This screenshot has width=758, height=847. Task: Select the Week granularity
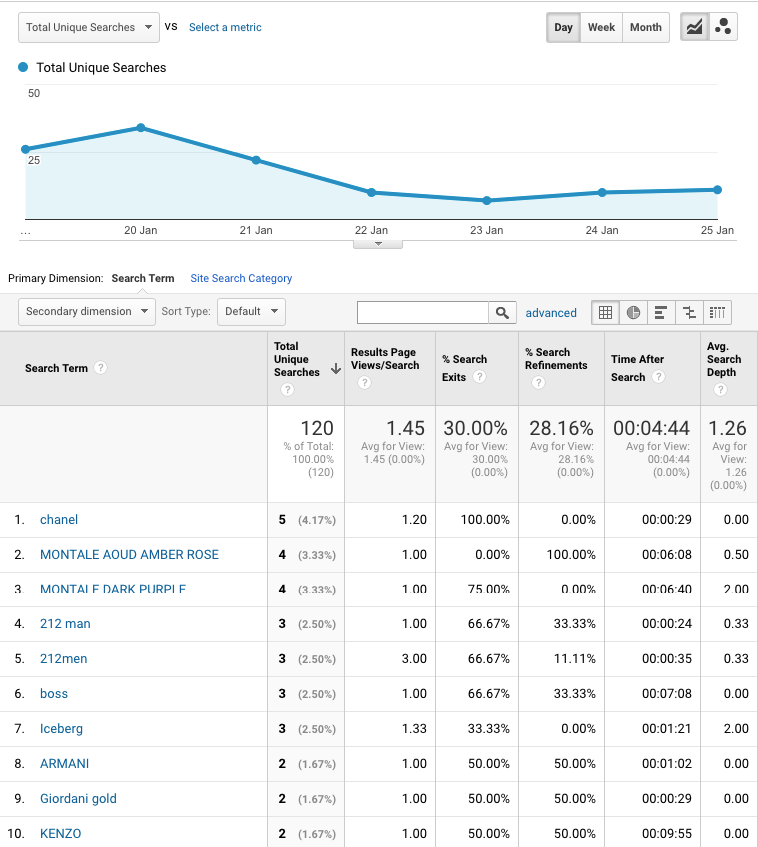pos(601,27)
